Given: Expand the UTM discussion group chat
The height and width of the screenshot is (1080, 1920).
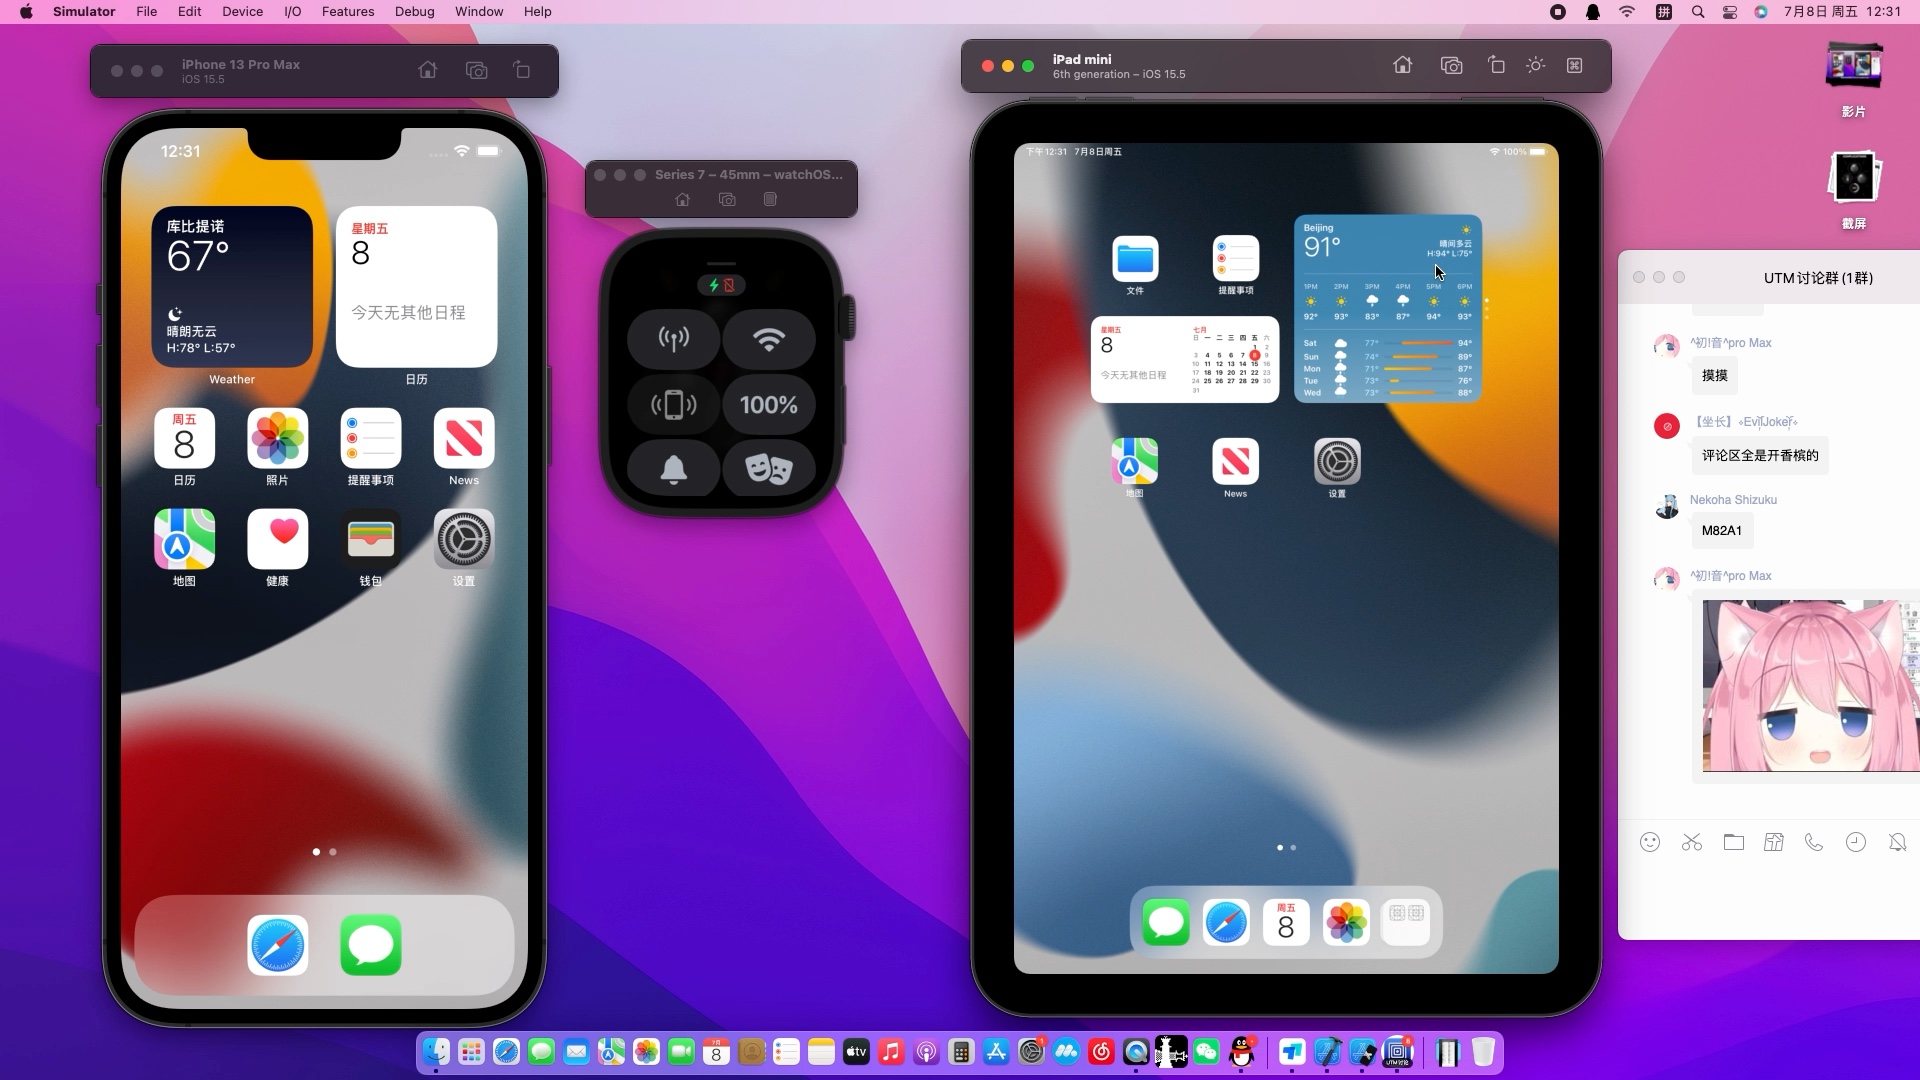Looking at the screenshot, I should [x=1681, y=277].
